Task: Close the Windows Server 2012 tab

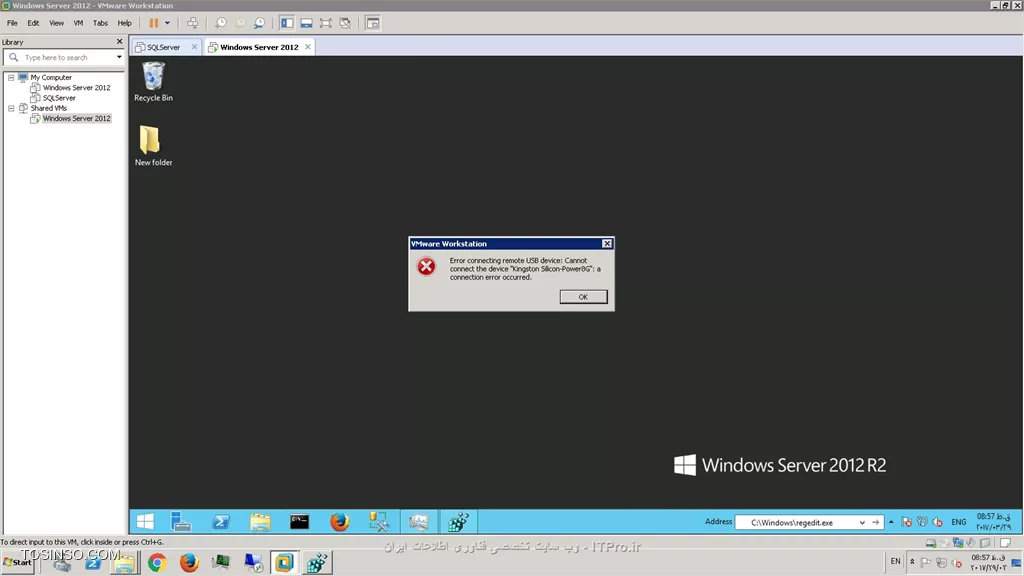Action: 308,47
